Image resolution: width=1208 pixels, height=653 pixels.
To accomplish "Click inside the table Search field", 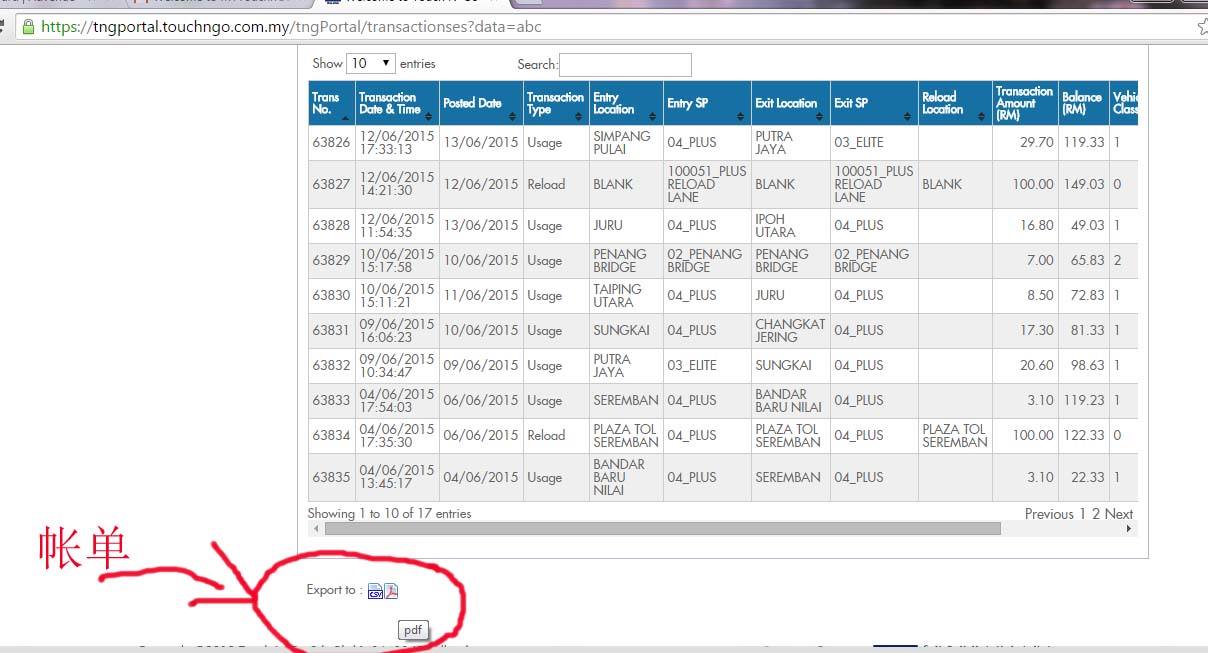I will point(625,64).
